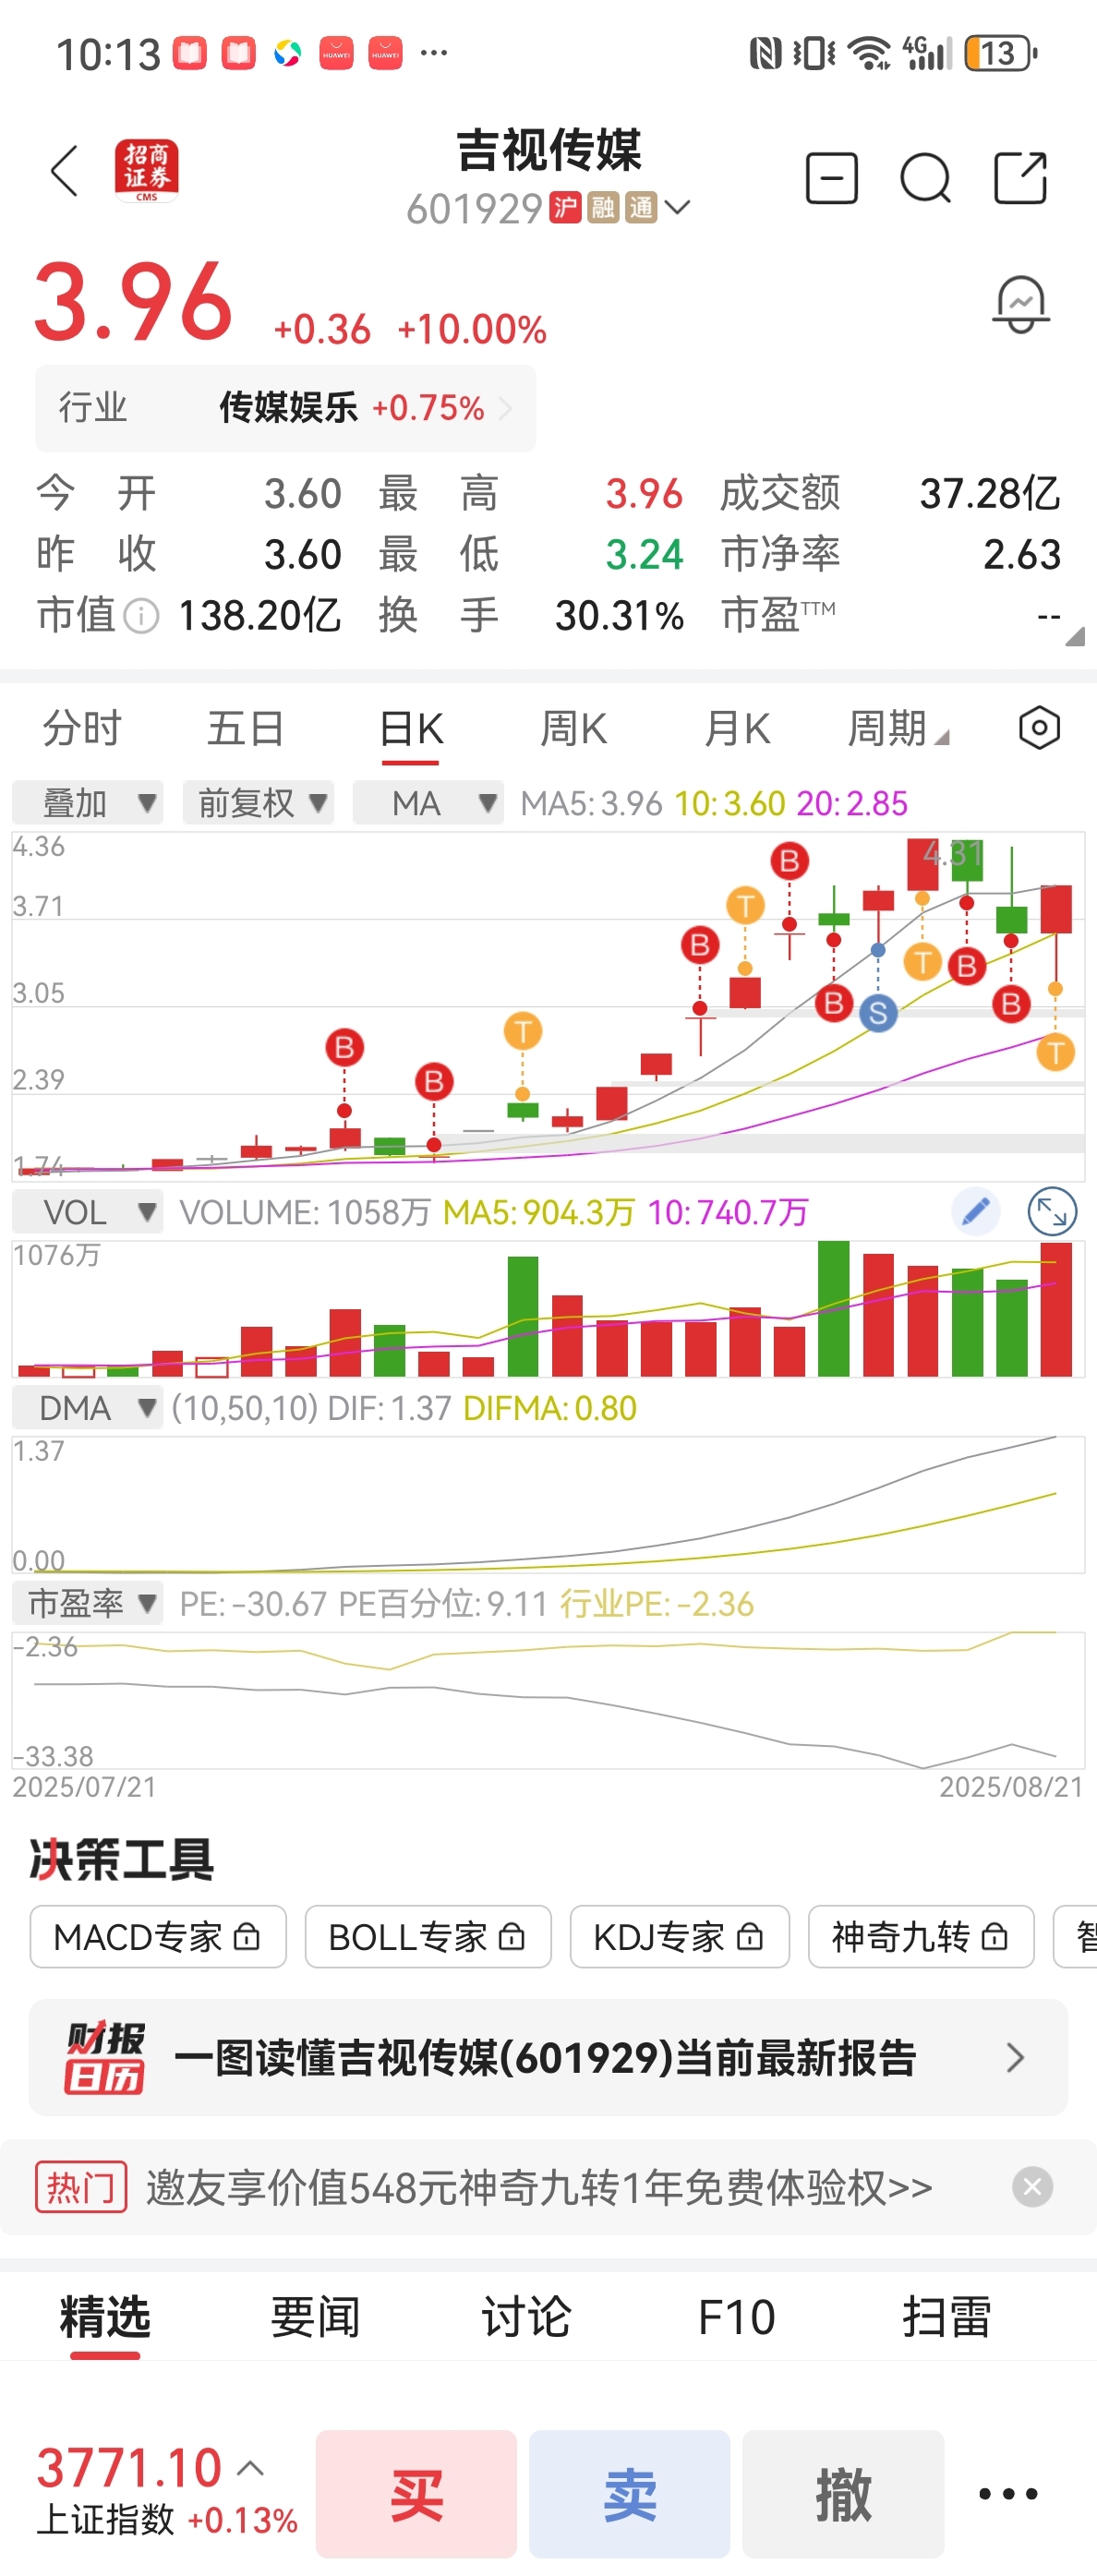Open more options three-dot menu at bottom
1097x2576 pixels.
(1008, 2494)
